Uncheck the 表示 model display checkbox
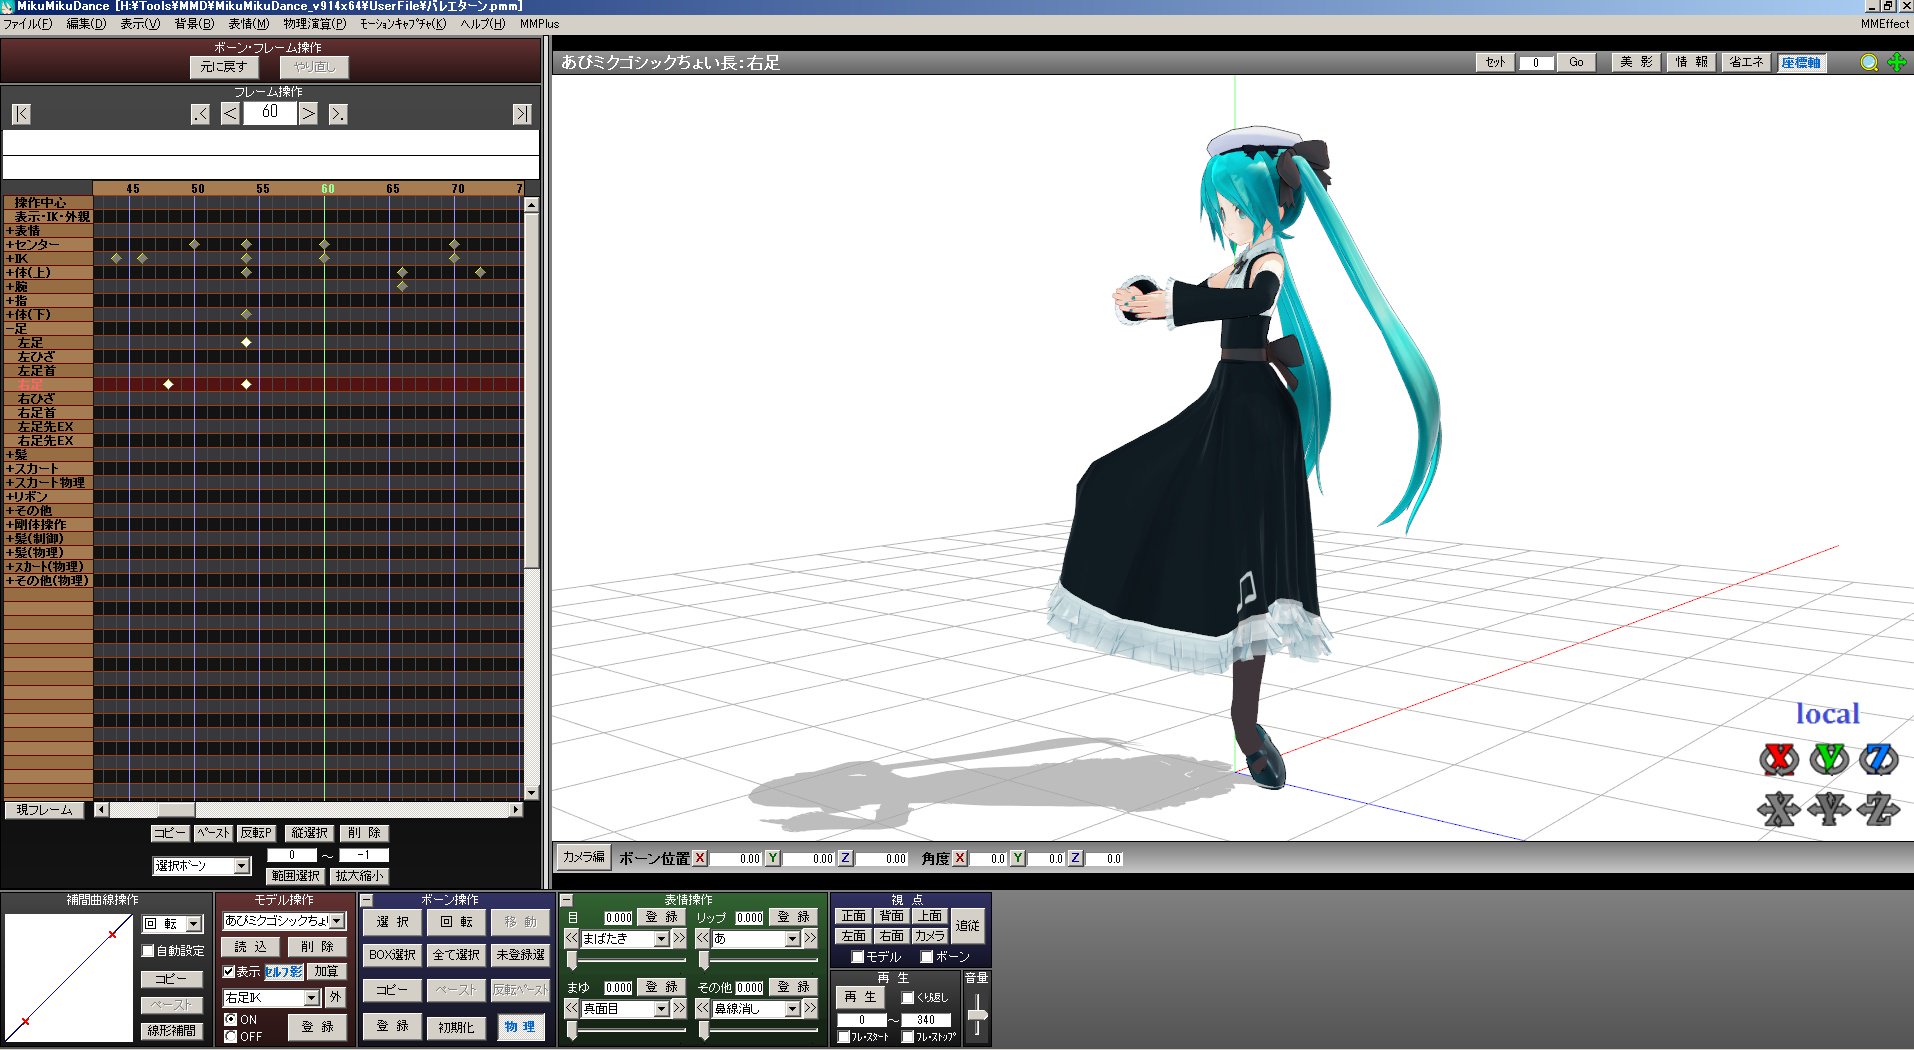This screenshot has width=1914, height=1050. coord(228,971)
